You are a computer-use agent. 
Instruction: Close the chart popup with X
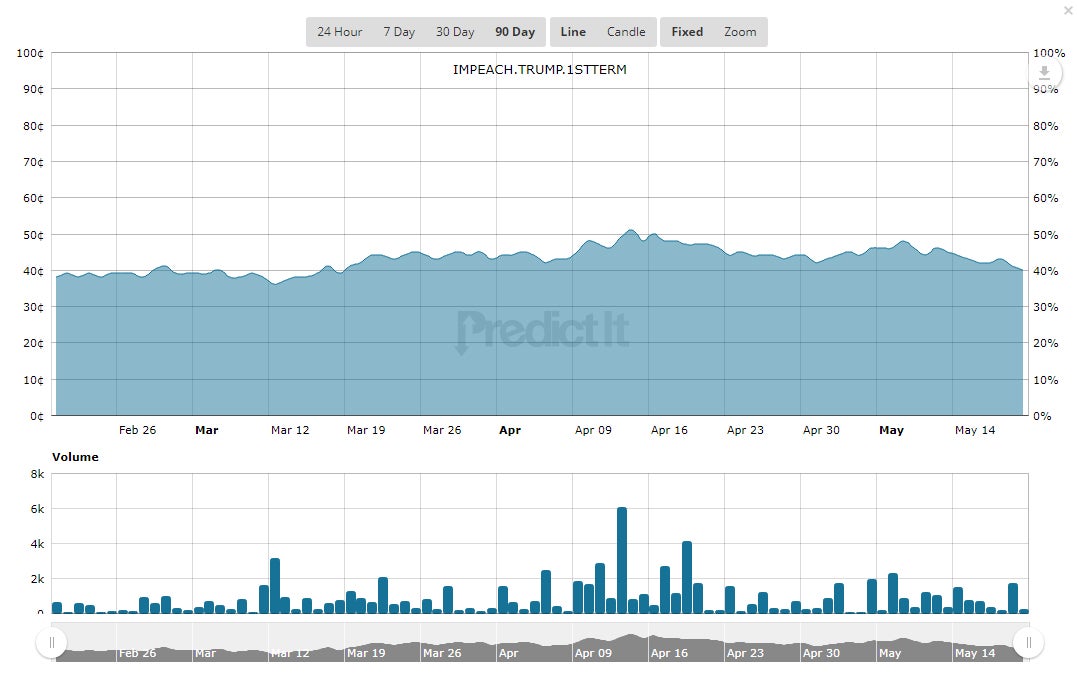1069,10
